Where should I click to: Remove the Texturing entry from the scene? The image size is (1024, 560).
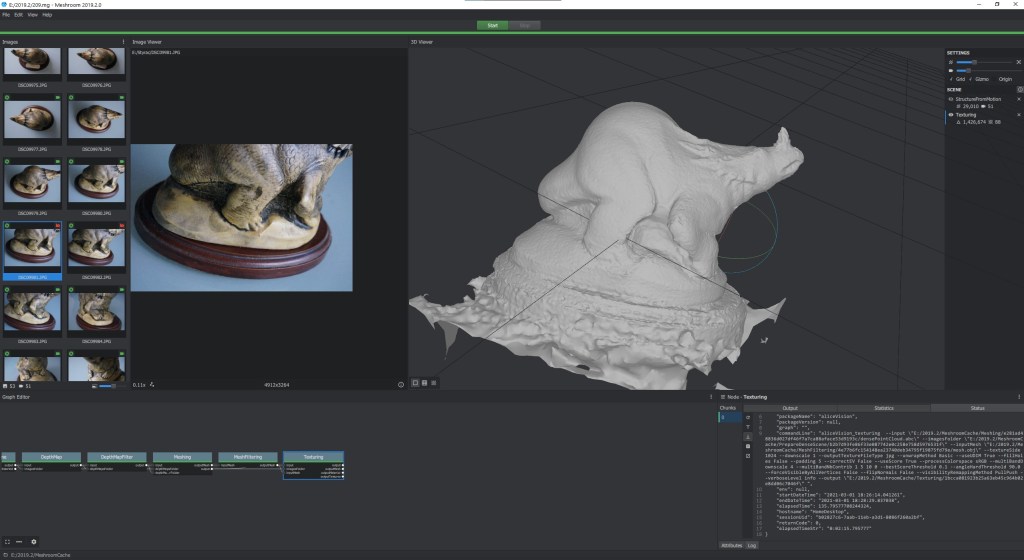(1019, 115)
